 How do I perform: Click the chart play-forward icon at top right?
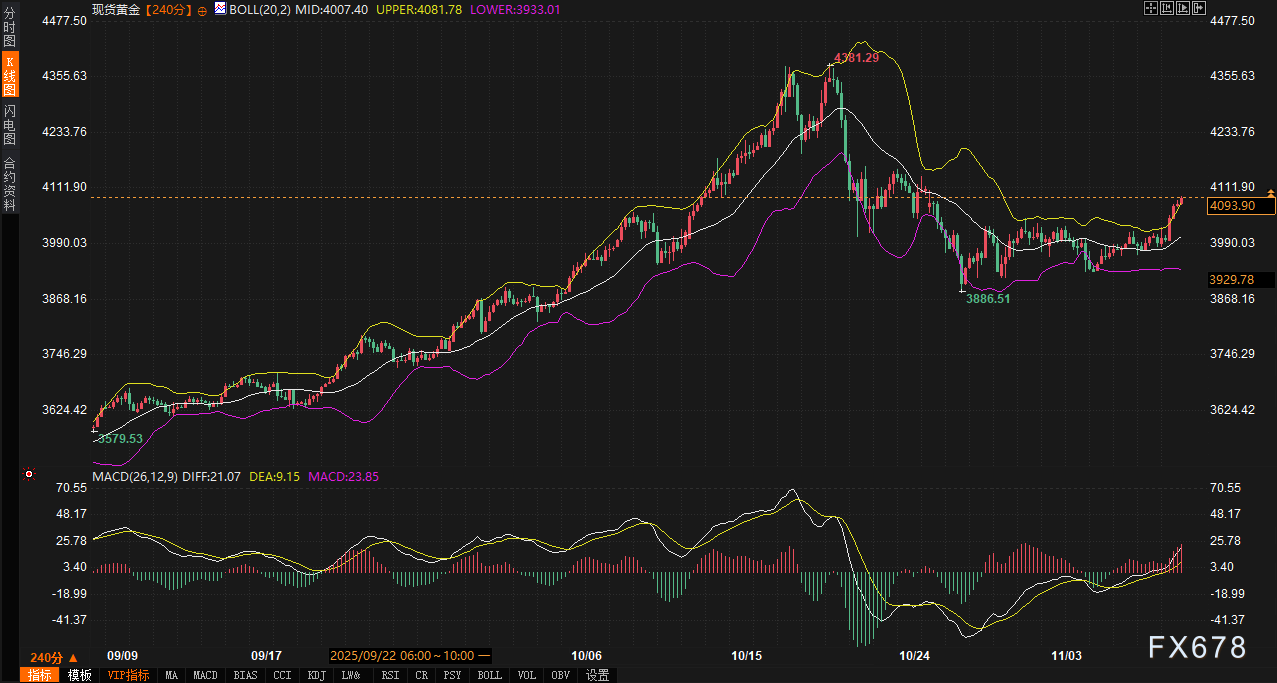point(1183,8)
